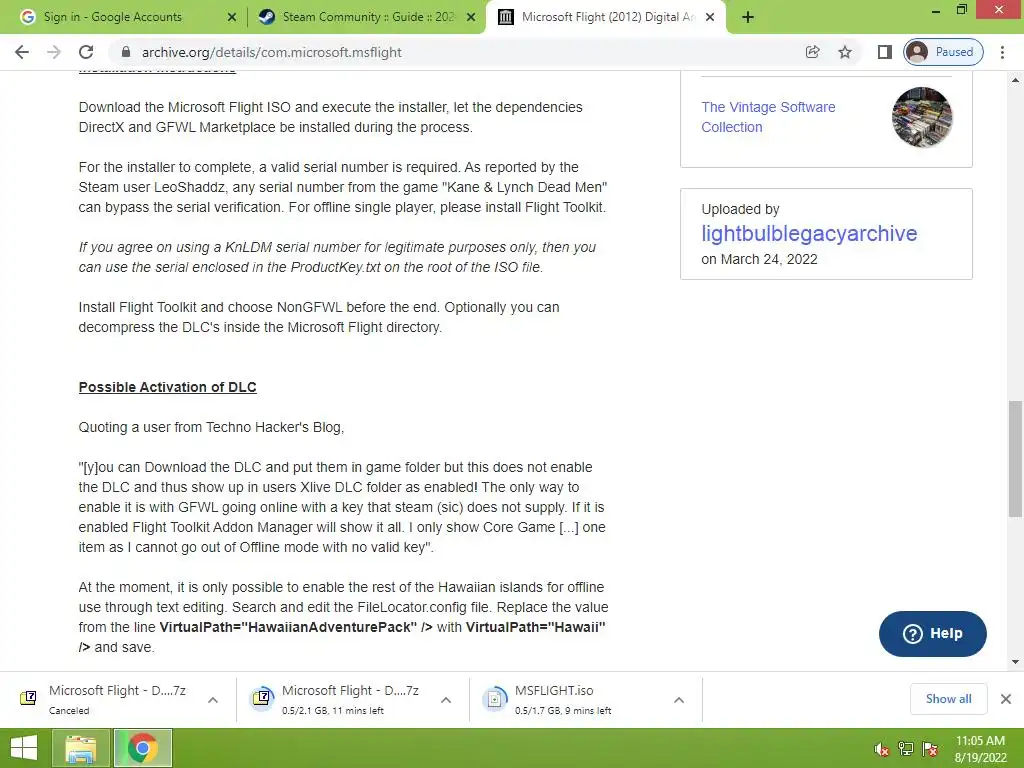The height and width of the screenshot is (768, 1024).
Task: Close the Microsoft Flight archive tab
Action: click(710, 18)
